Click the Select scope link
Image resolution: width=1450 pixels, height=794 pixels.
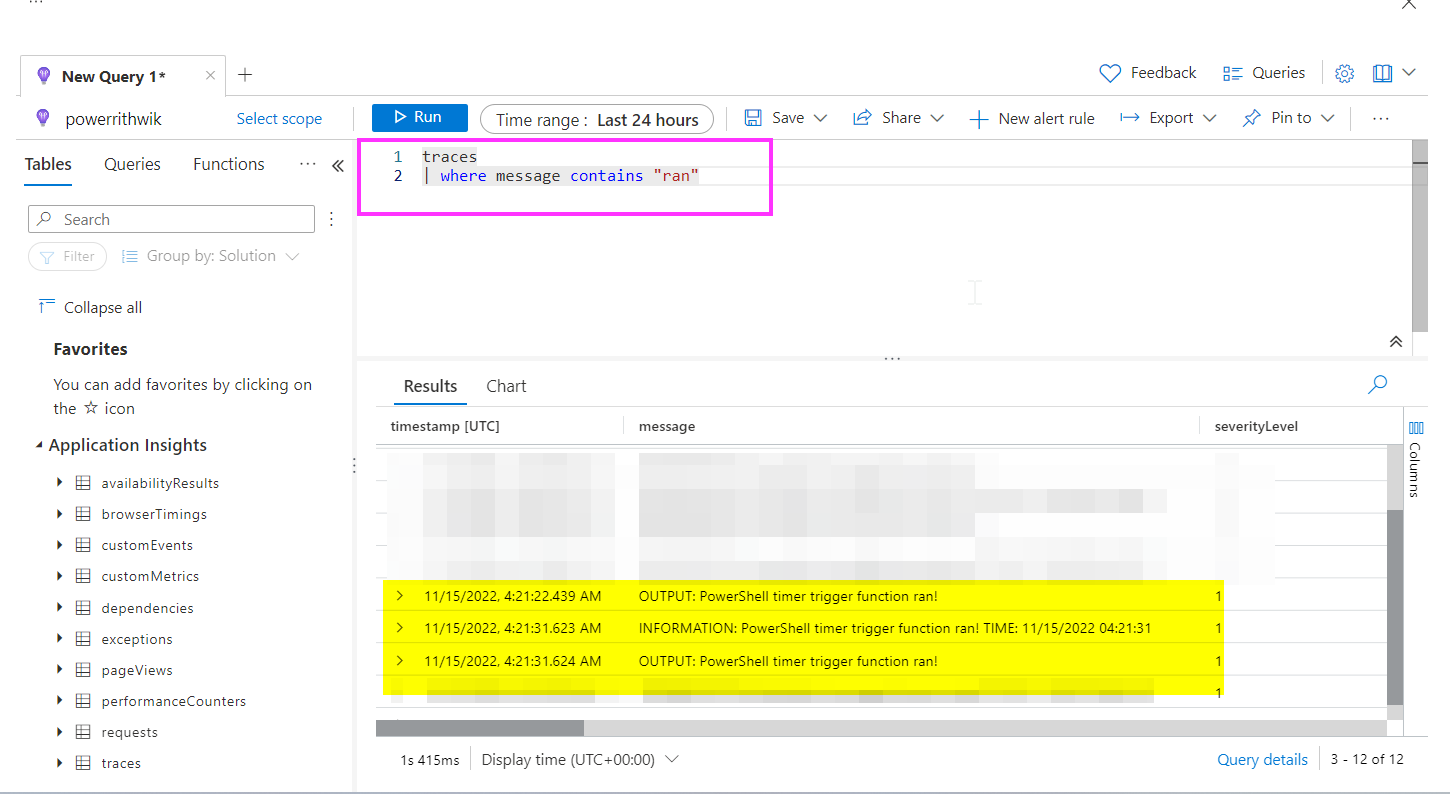pyautogui.click(x=279, y=119)
